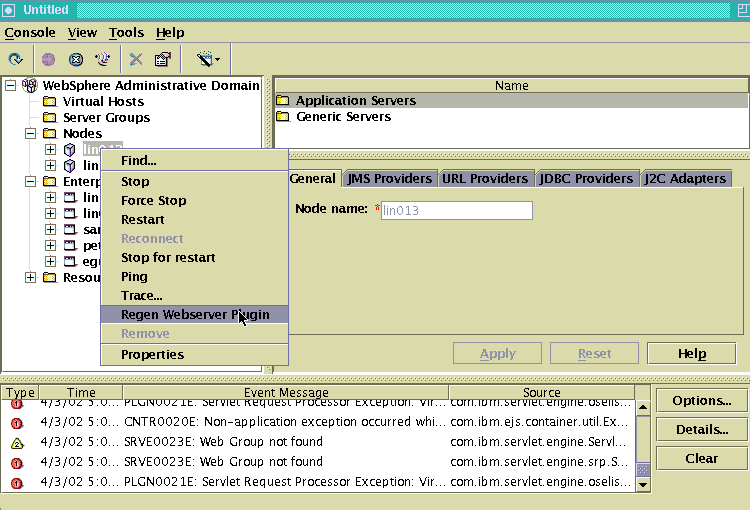Click the Help button beside Reset
Screen dimensions: 750x510
pos(692,354)
